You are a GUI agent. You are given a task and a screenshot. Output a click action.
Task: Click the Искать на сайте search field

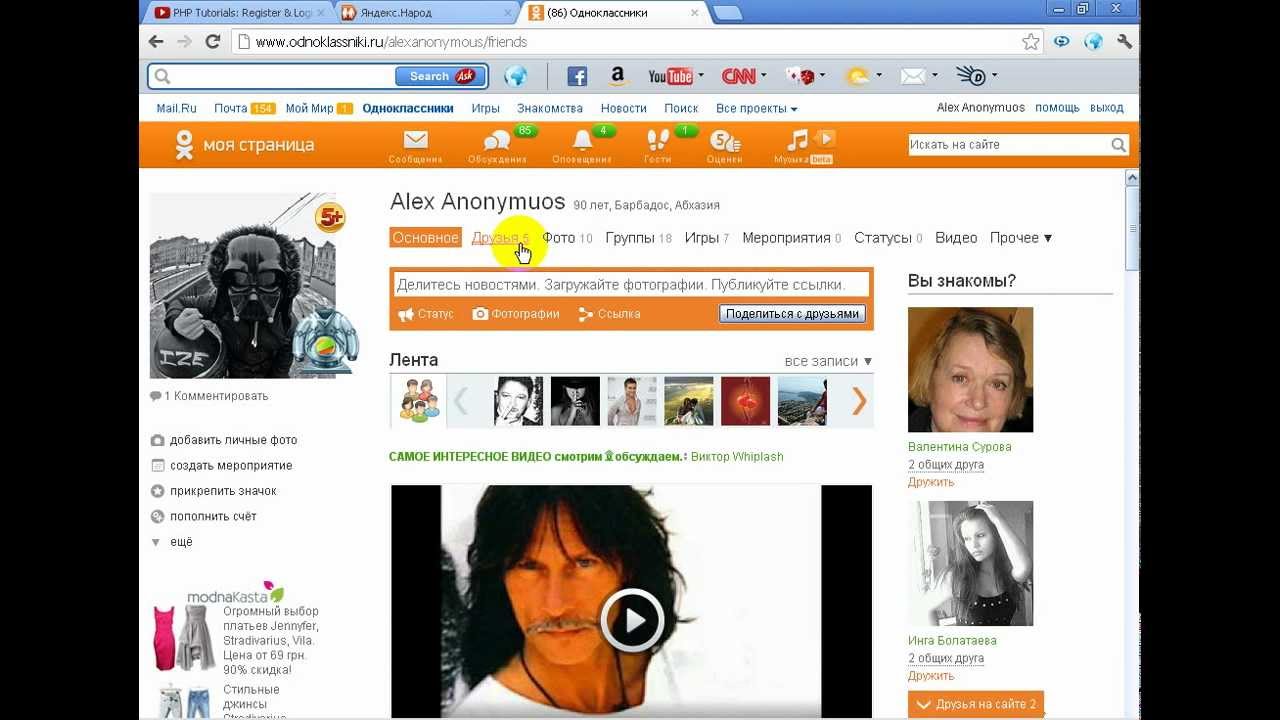coord(1008,145)
